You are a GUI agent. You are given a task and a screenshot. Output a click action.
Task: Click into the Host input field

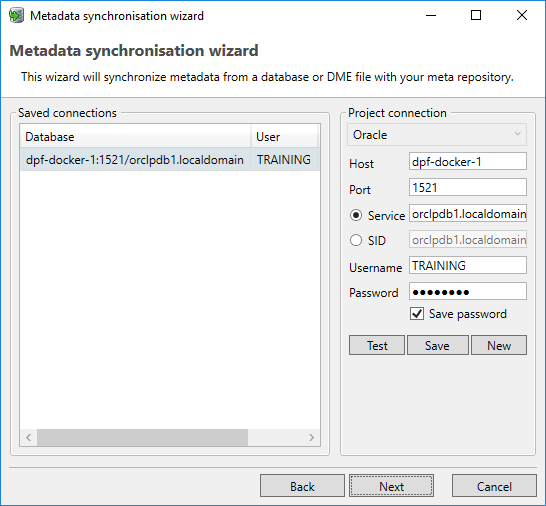[468, 161]
